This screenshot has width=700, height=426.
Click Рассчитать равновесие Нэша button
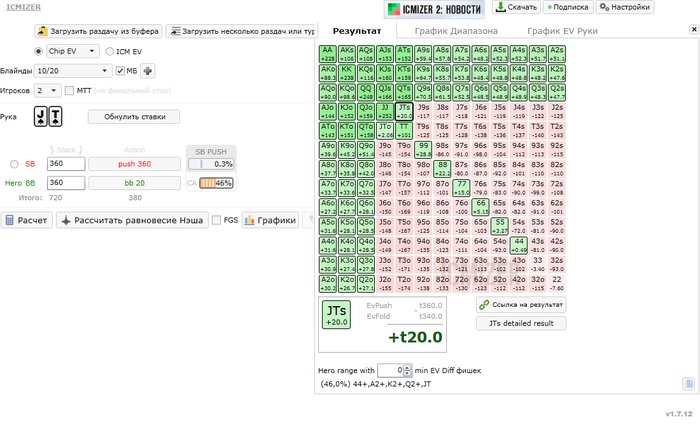[x=132, y=220]
